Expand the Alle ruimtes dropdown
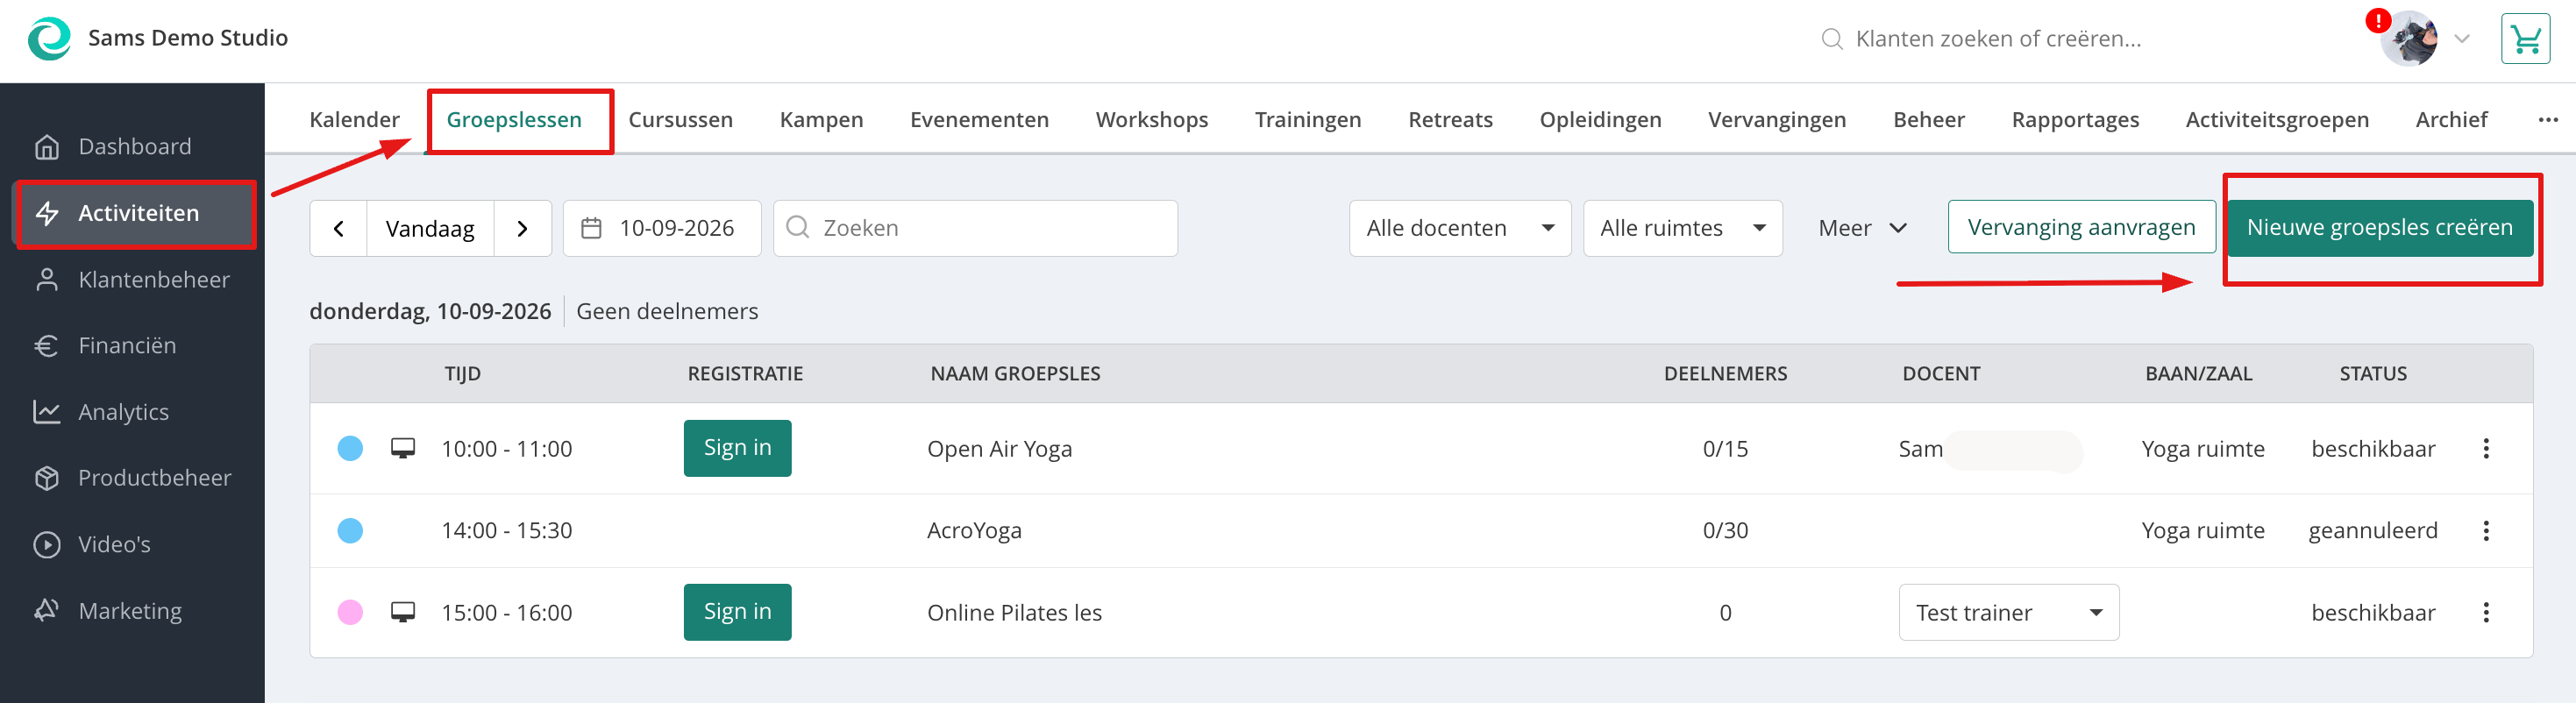Screen dimensions: 2576x703 [1683, 229]
